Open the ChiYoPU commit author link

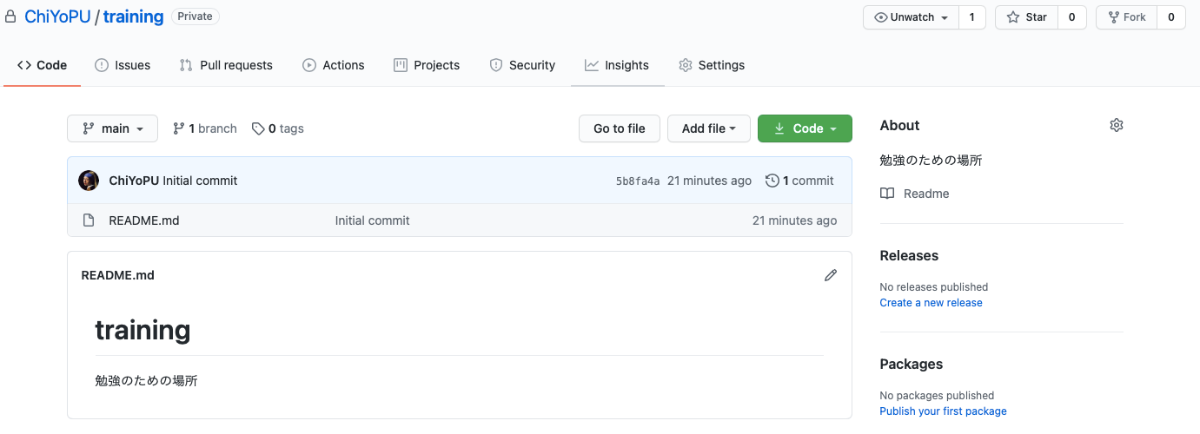(134, 181)
